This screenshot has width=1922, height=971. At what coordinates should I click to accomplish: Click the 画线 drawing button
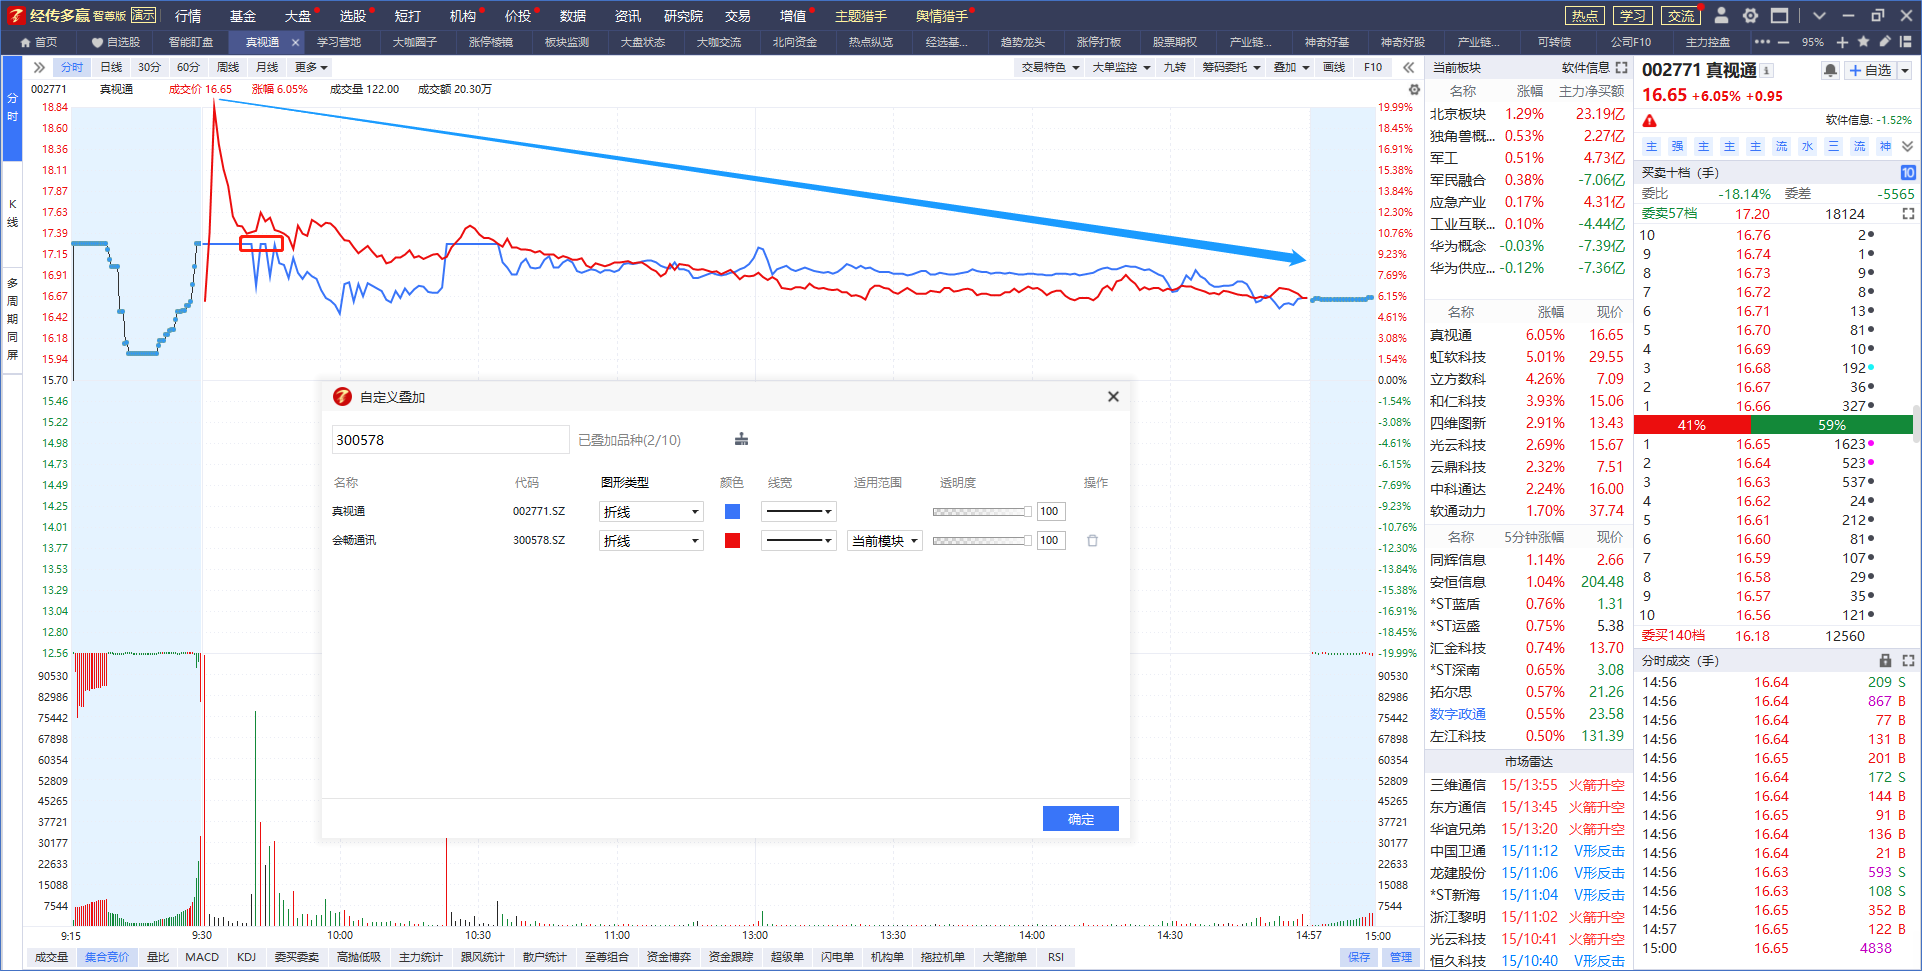1334,67
